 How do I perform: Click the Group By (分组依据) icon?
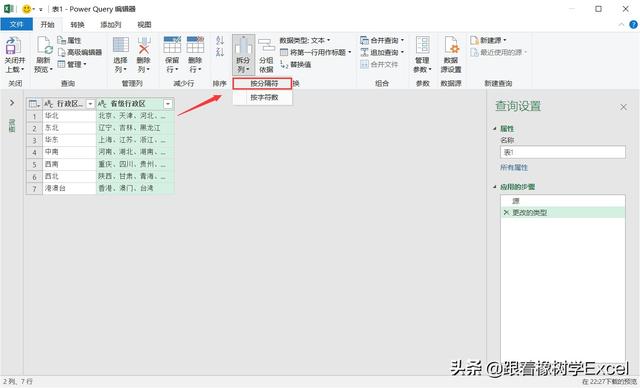tap(267, 46)
